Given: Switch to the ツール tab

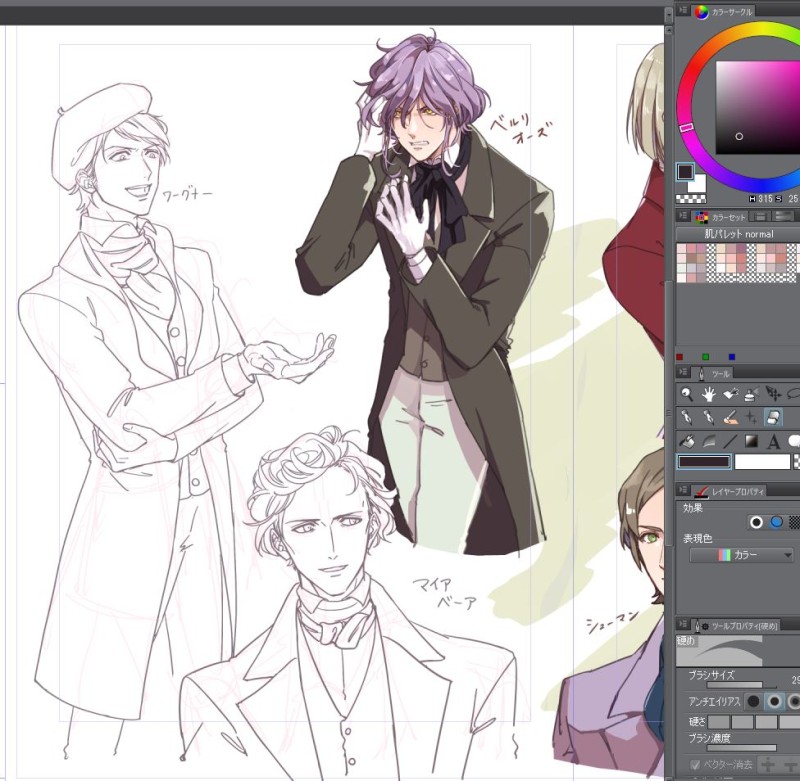Looking at the screenshot, I should click(713, 373).
